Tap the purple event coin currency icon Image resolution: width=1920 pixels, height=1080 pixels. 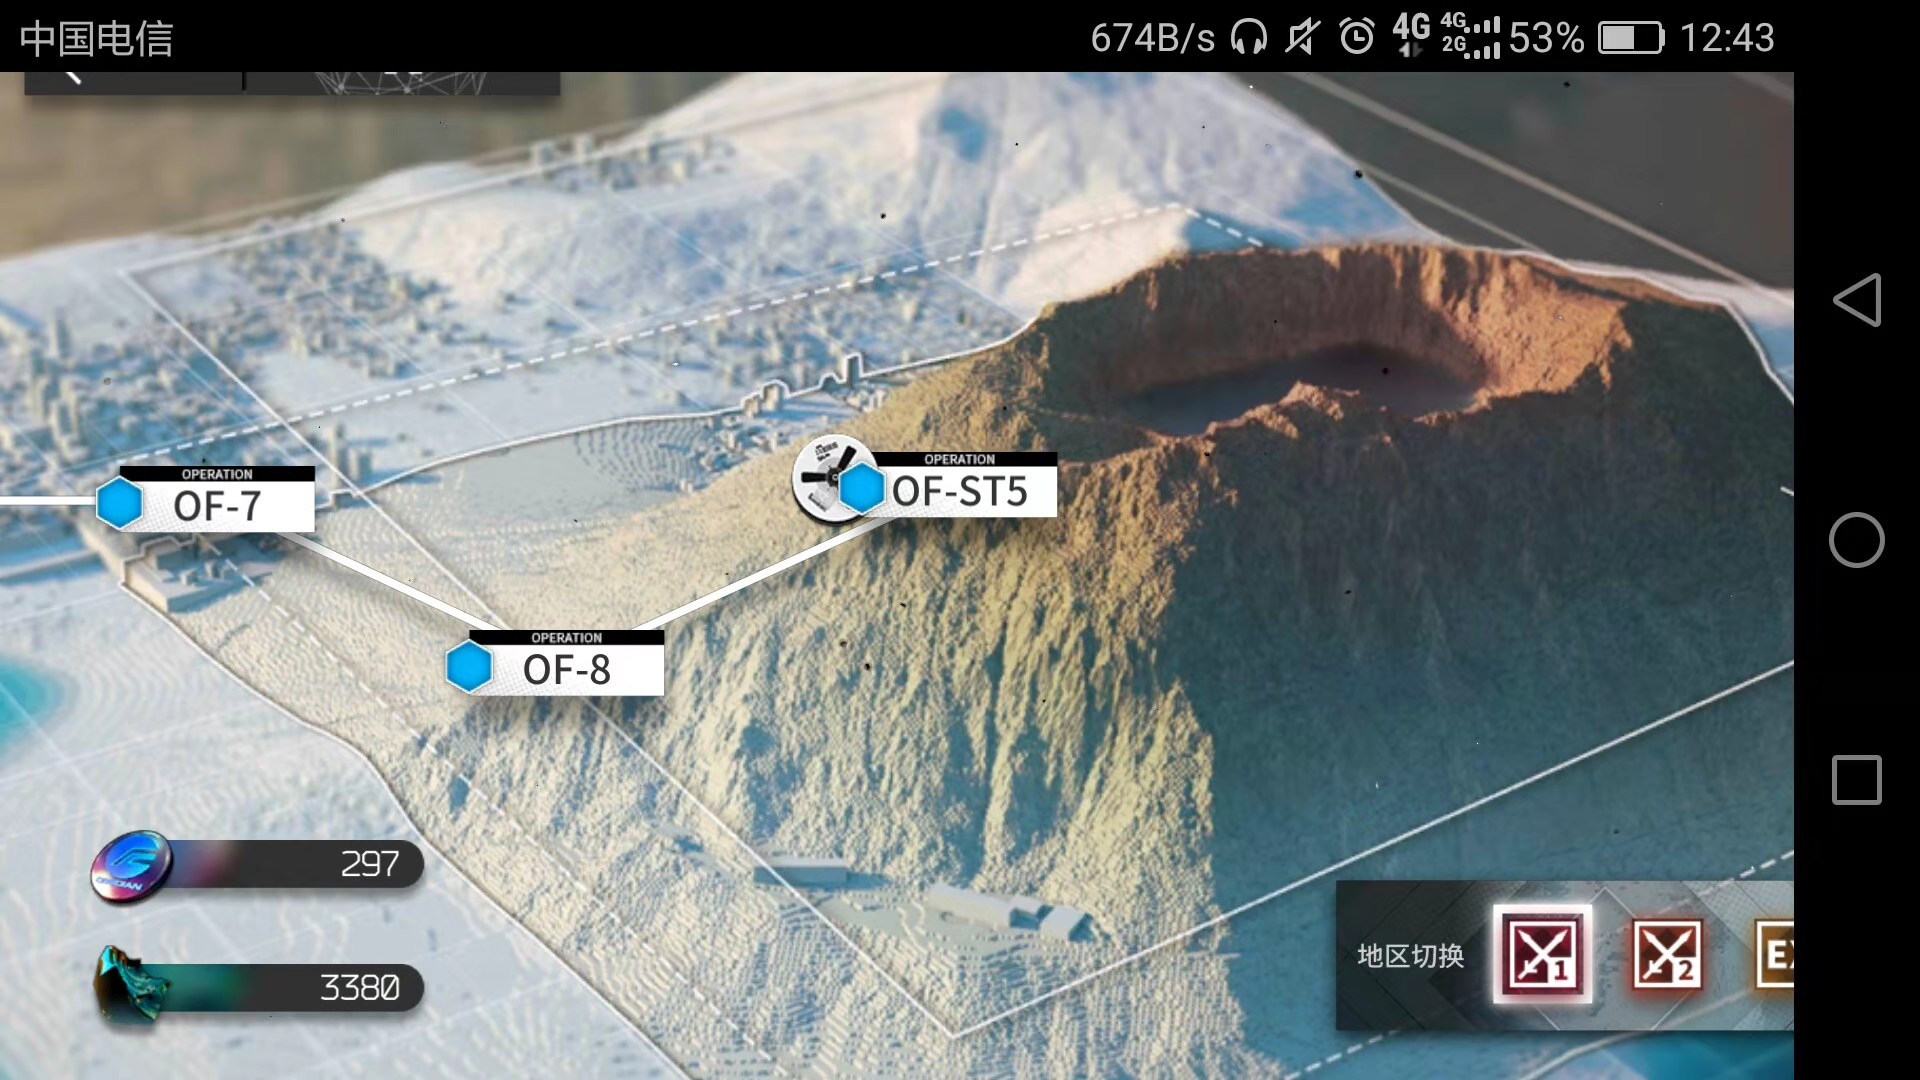132,867
